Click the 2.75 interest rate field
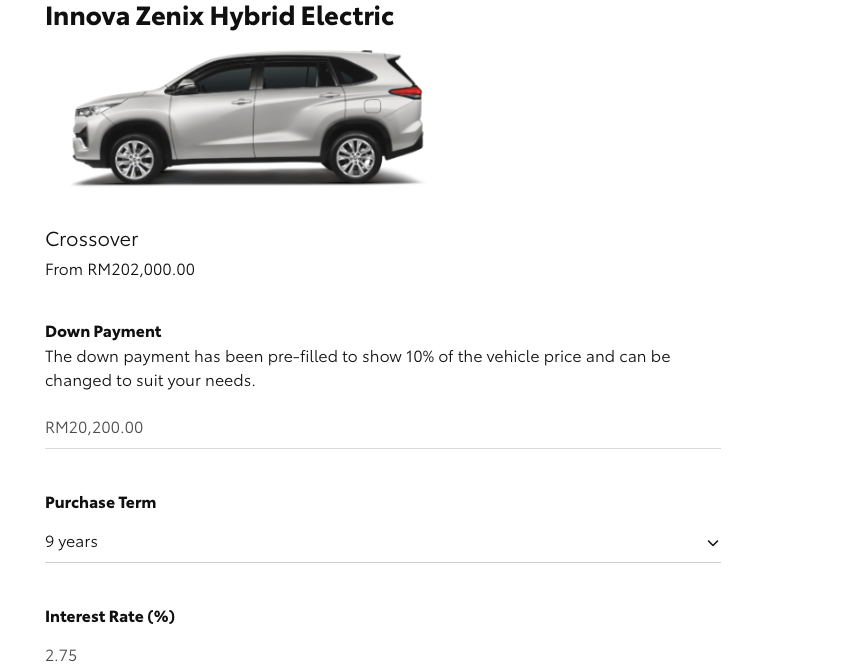 [x=383, y=655]
